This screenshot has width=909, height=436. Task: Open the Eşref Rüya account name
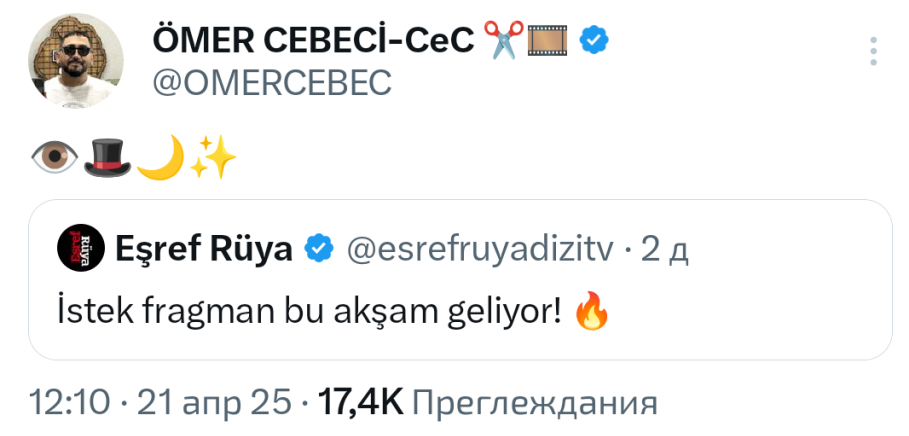point(203,248)
